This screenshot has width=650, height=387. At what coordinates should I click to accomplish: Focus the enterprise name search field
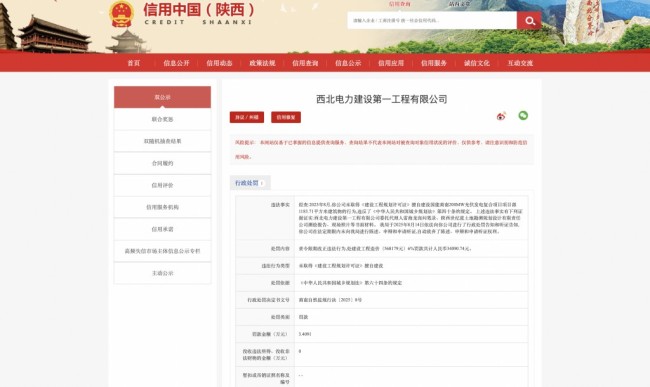(x=432, y=20)
